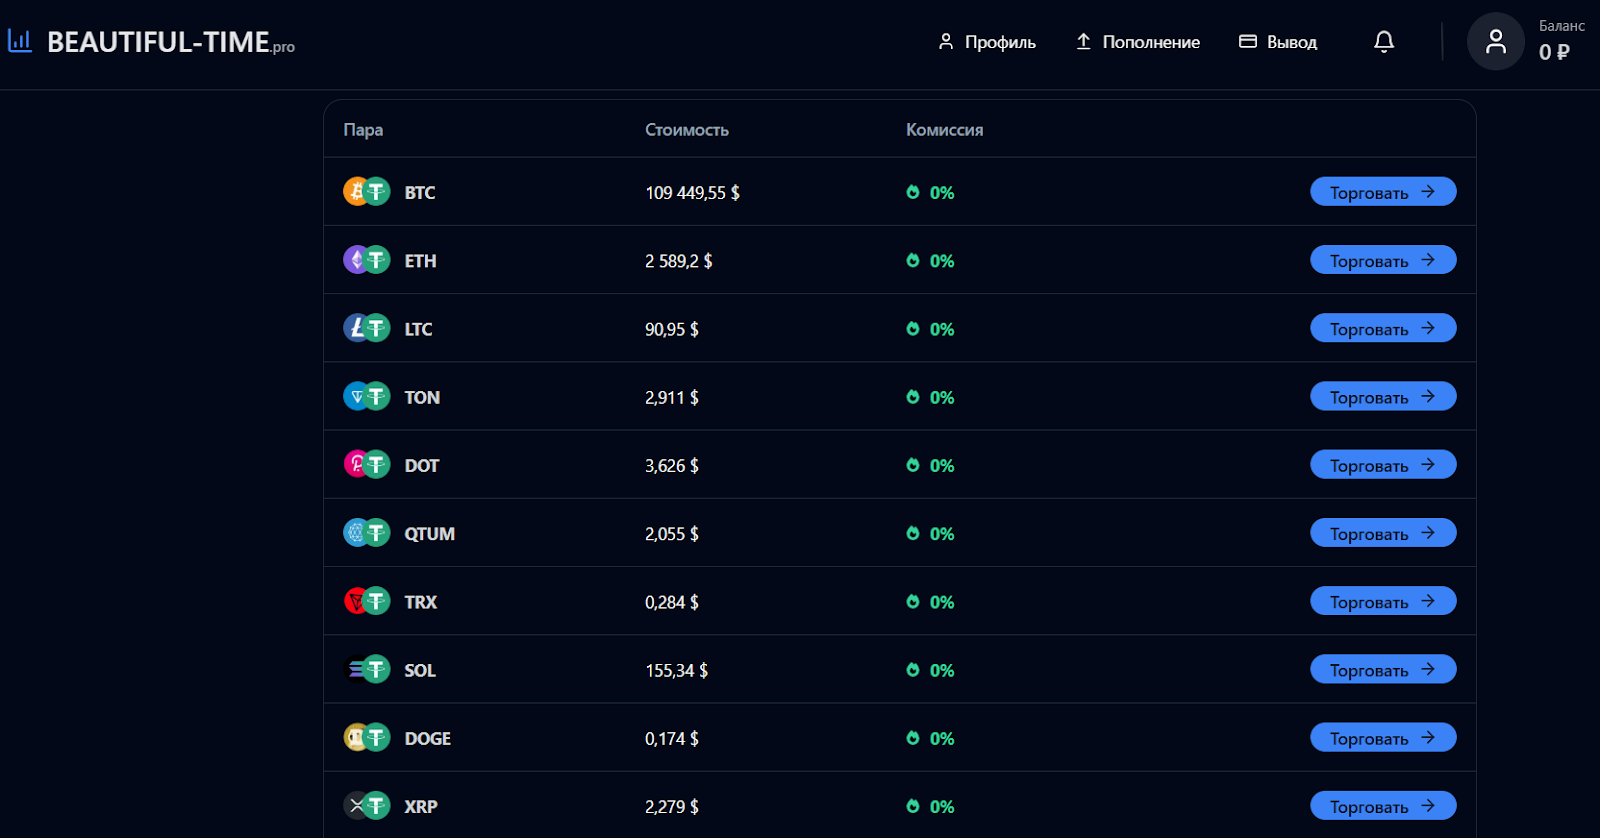
Task: Click the fire commission icon in TRX row
Action: coord(913,601)
